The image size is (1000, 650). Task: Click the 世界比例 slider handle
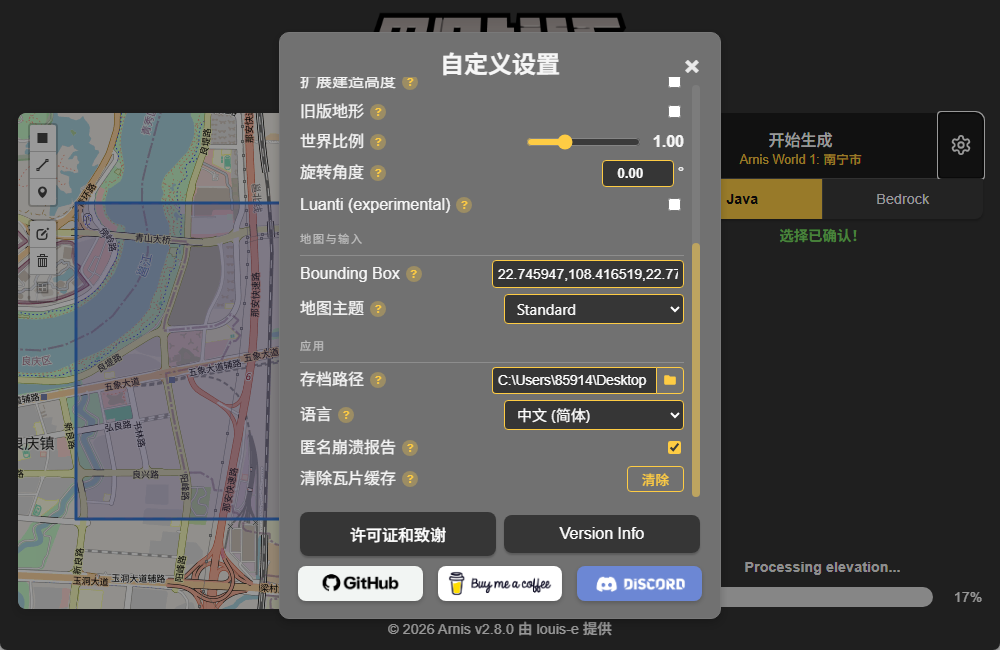point(564,142)
